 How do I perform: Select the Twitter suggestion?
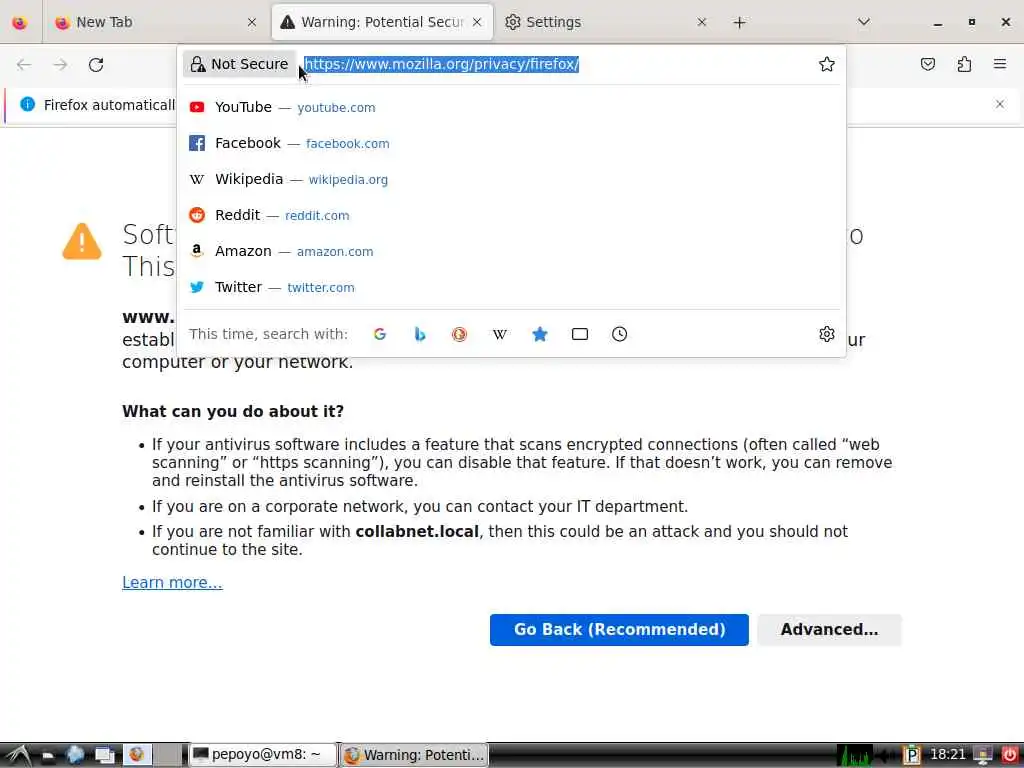coord(511,287)
